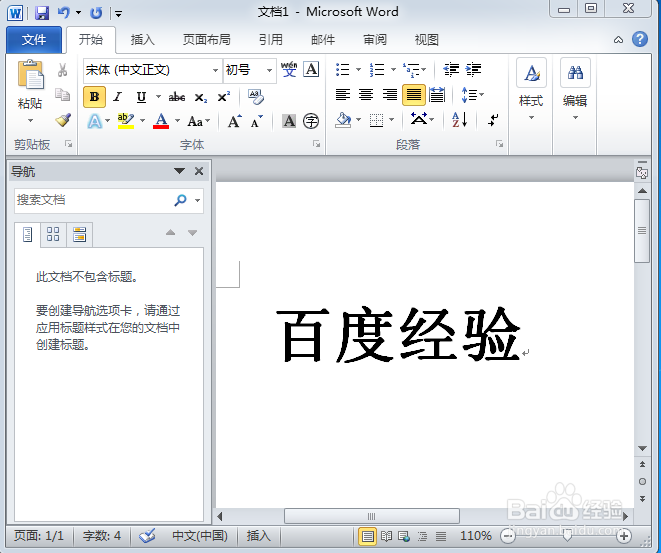Sort text with A-Z icon
The image size is (661, 553).
[459, 120]
